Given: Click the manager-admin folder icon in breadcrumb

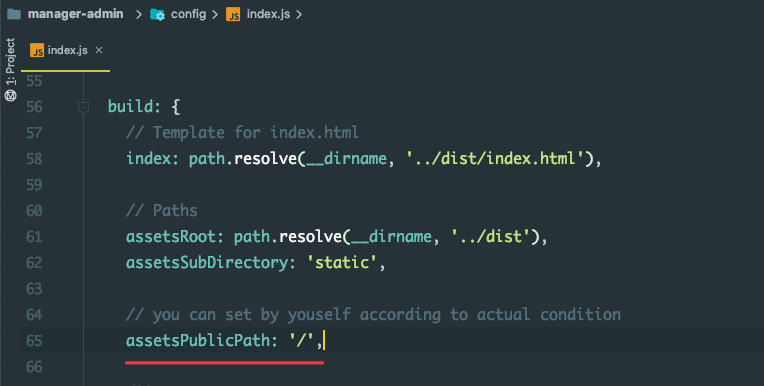Looking at the screenshot, I should pos(14,14).
